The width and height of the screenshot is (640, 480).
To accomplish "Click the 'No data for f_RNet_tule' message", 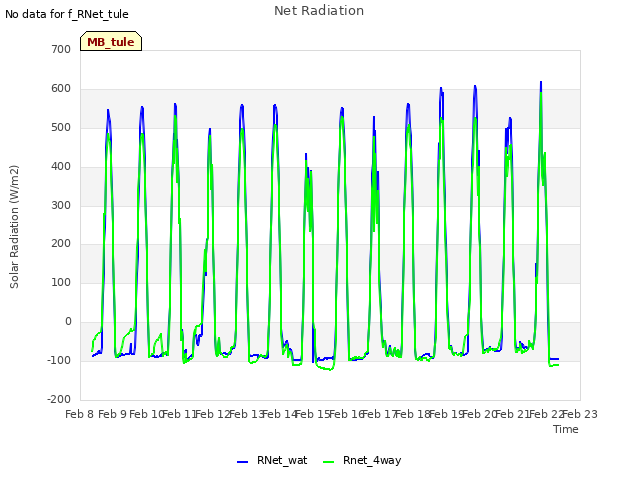I will point(67,14).
